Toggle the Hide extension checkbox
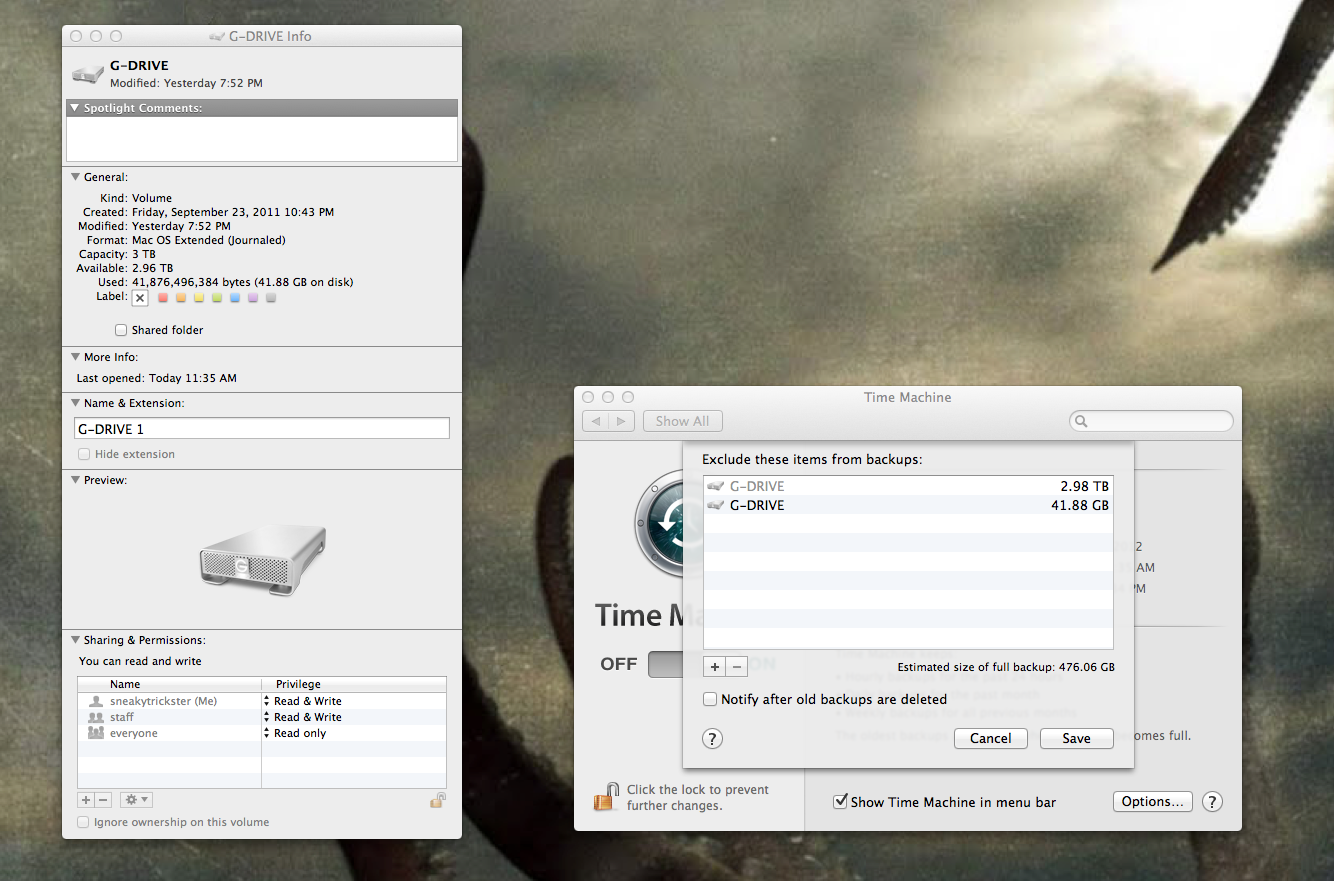This screenshot has width=1334, height=881. [x=84, y=454]
